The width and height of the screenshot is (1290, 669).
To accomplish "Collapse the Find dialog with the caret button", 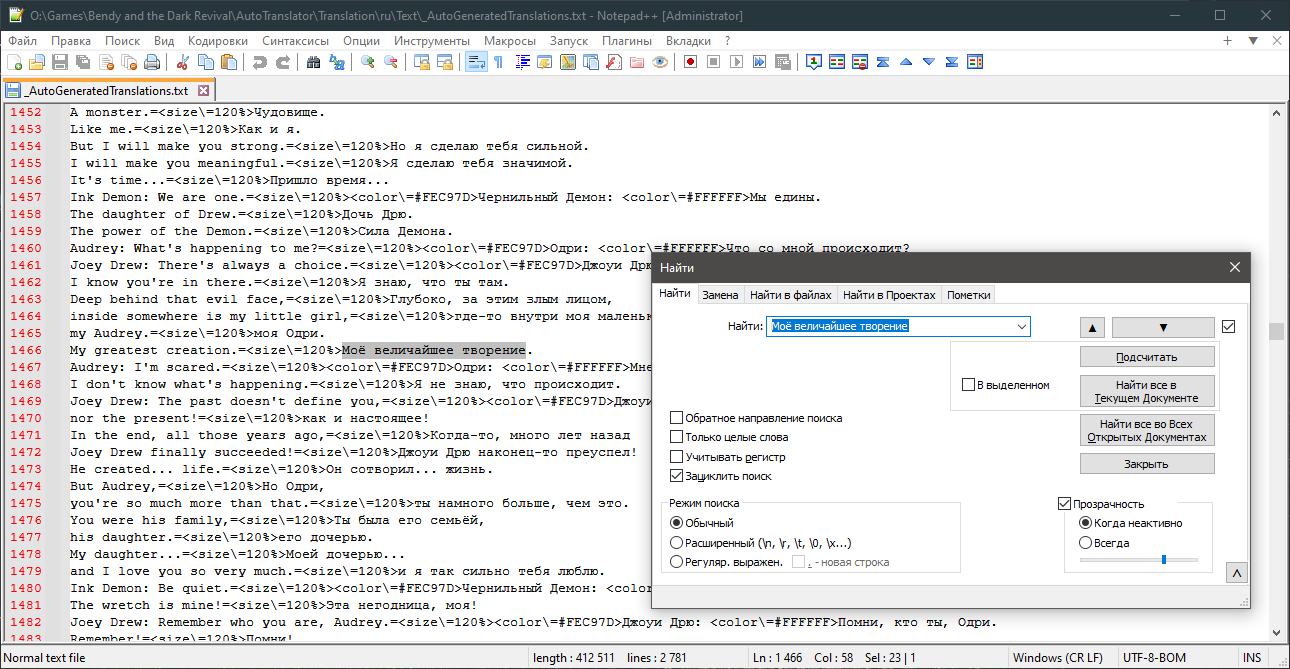I will (x=1236, y=573).
